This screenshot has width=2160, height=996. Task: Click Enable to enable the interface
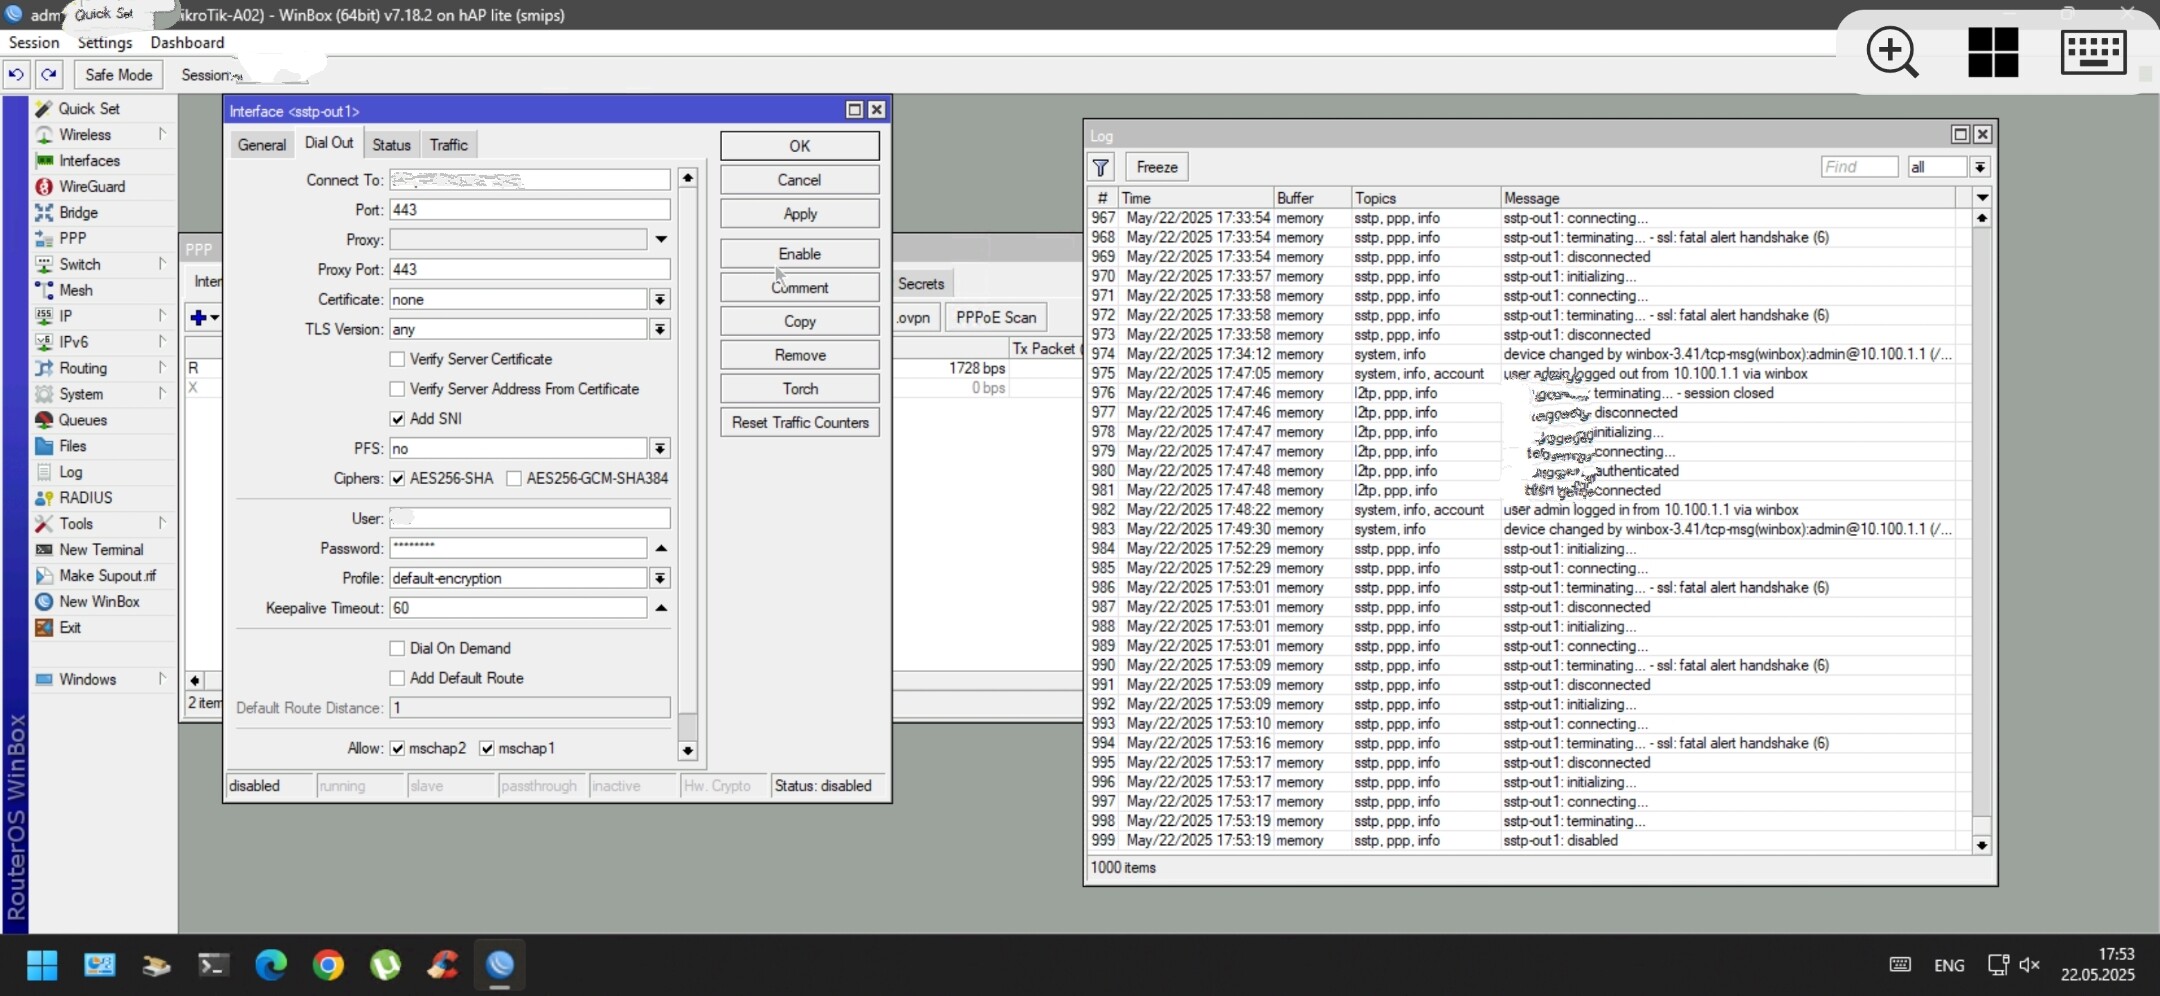tap(800, 254)
